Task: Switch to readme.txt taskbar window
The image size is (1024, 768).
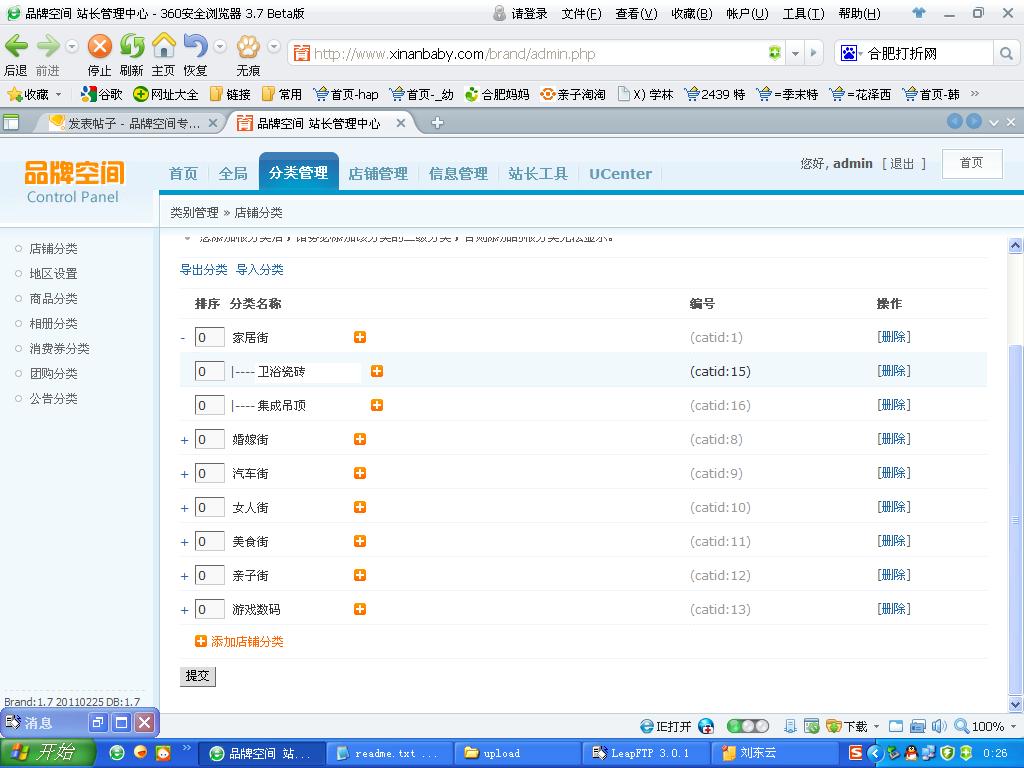Action: click(388, 753)
